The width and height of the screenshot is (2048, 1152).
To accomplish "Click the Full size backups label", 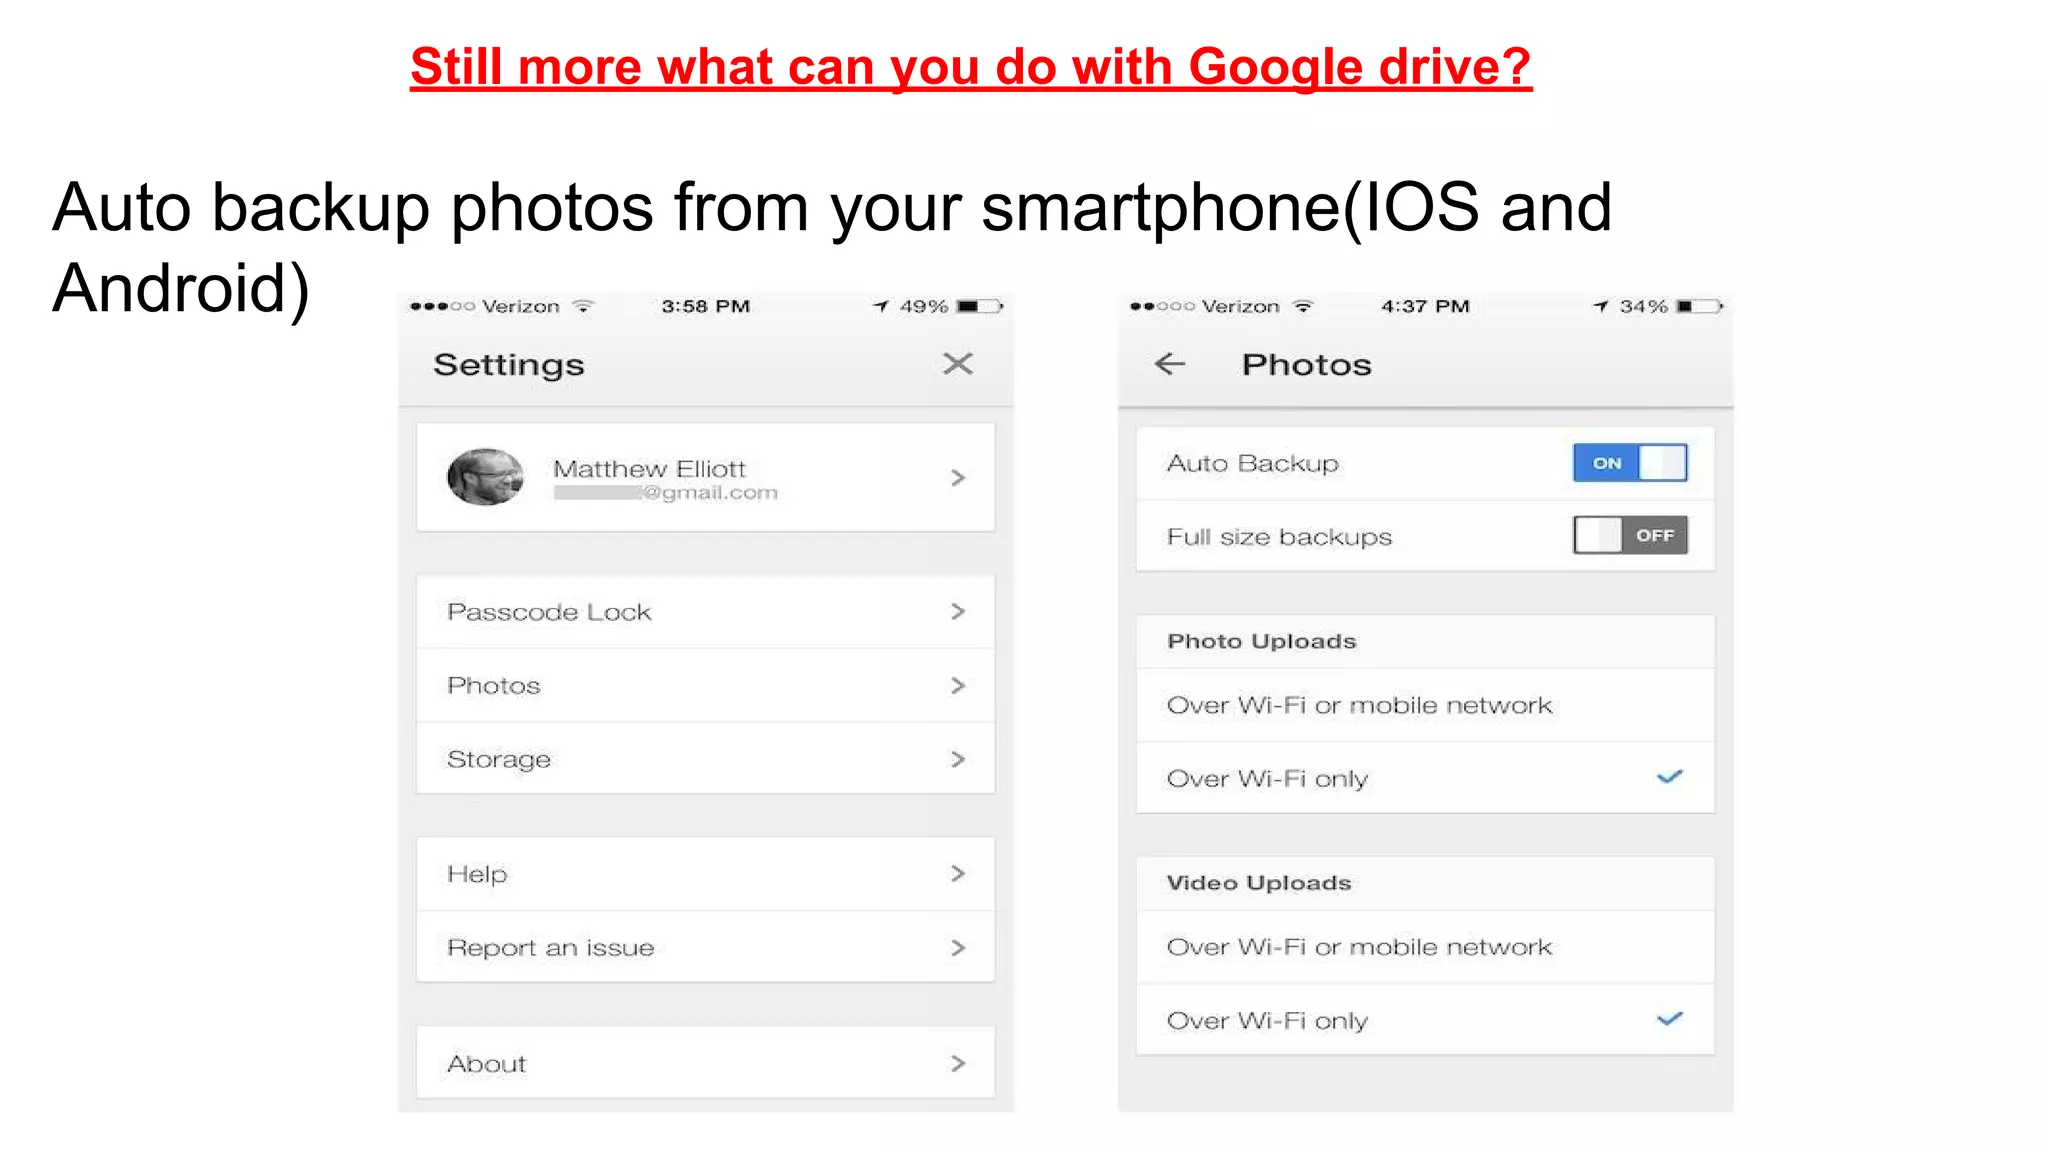I will click(1279, 537).
